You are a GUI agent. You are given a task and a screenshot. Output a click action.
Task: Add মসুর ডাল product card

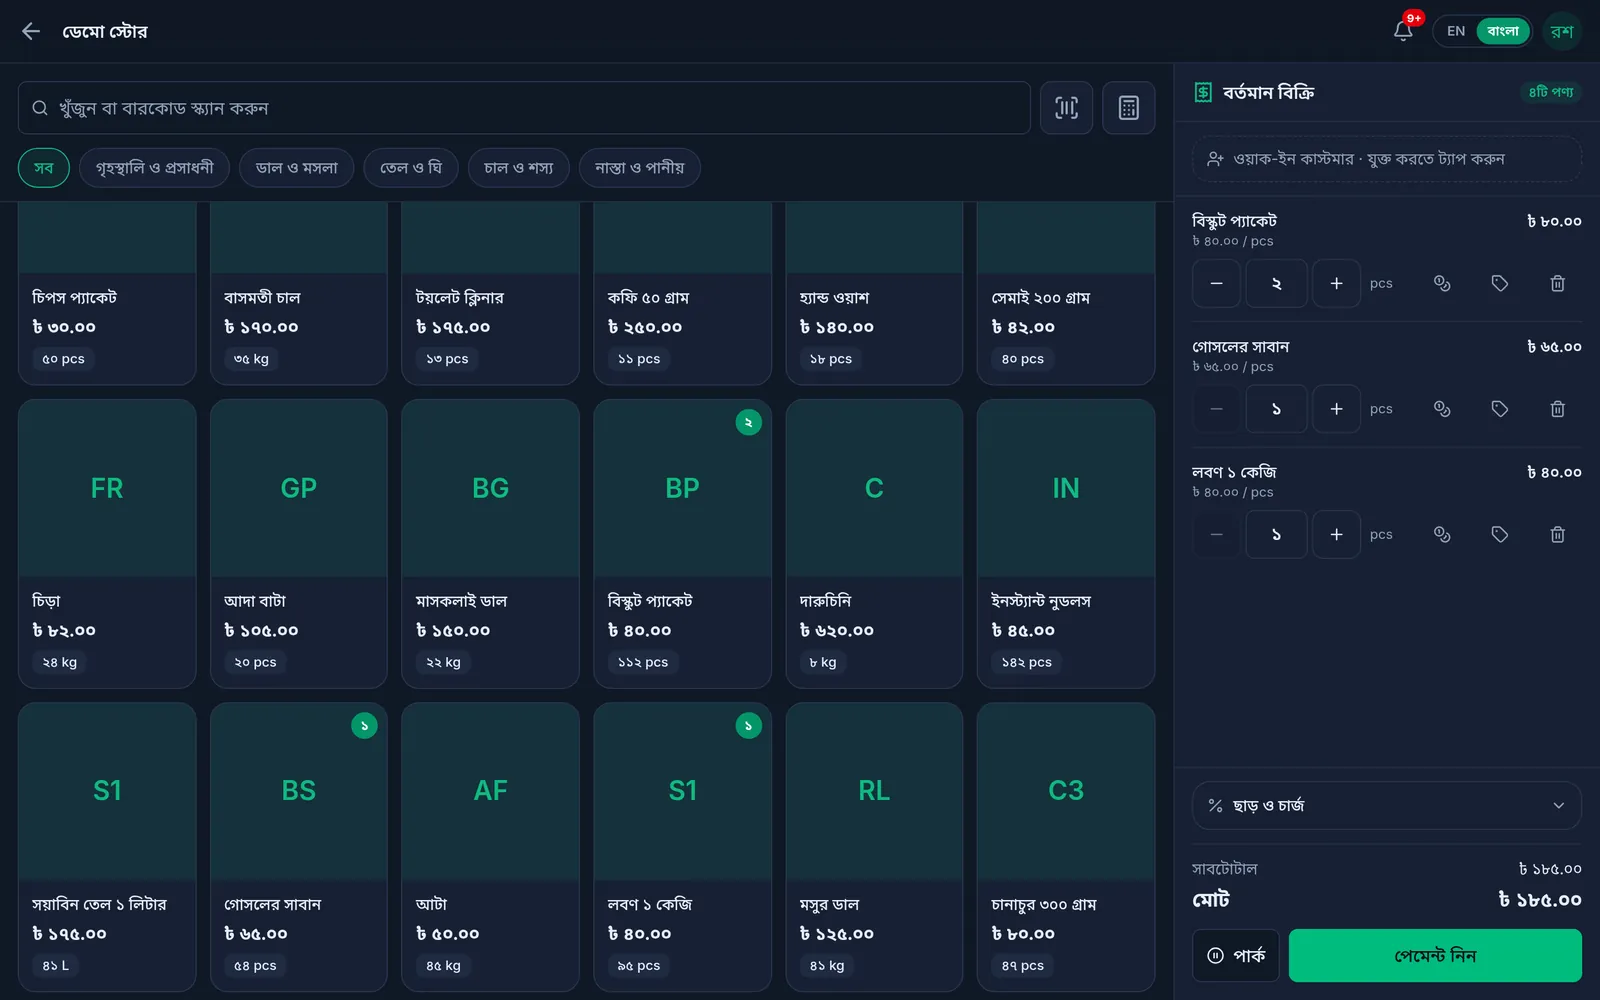click(x=874, y=847)
